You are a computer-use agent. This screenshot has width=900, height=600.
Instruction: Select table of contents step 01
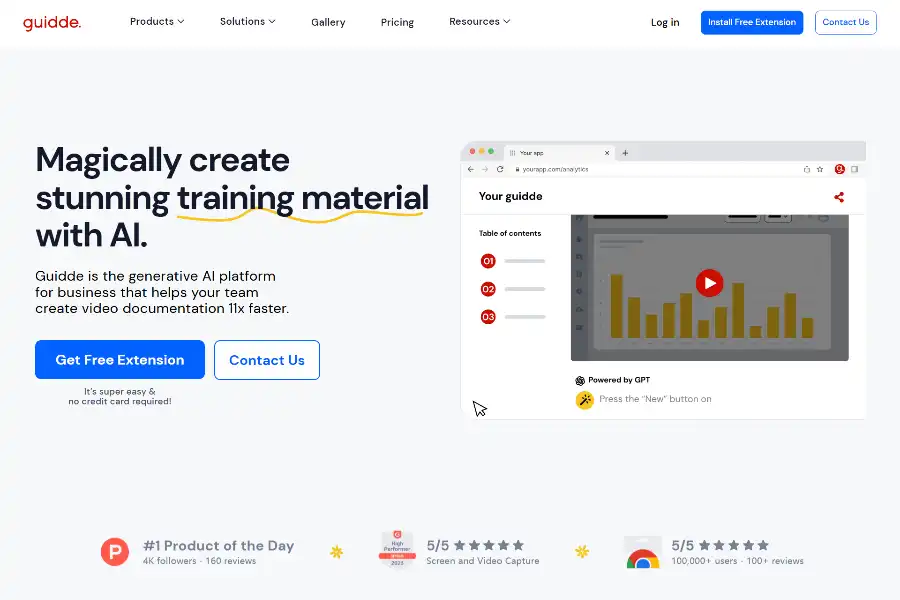coord(488,261)
